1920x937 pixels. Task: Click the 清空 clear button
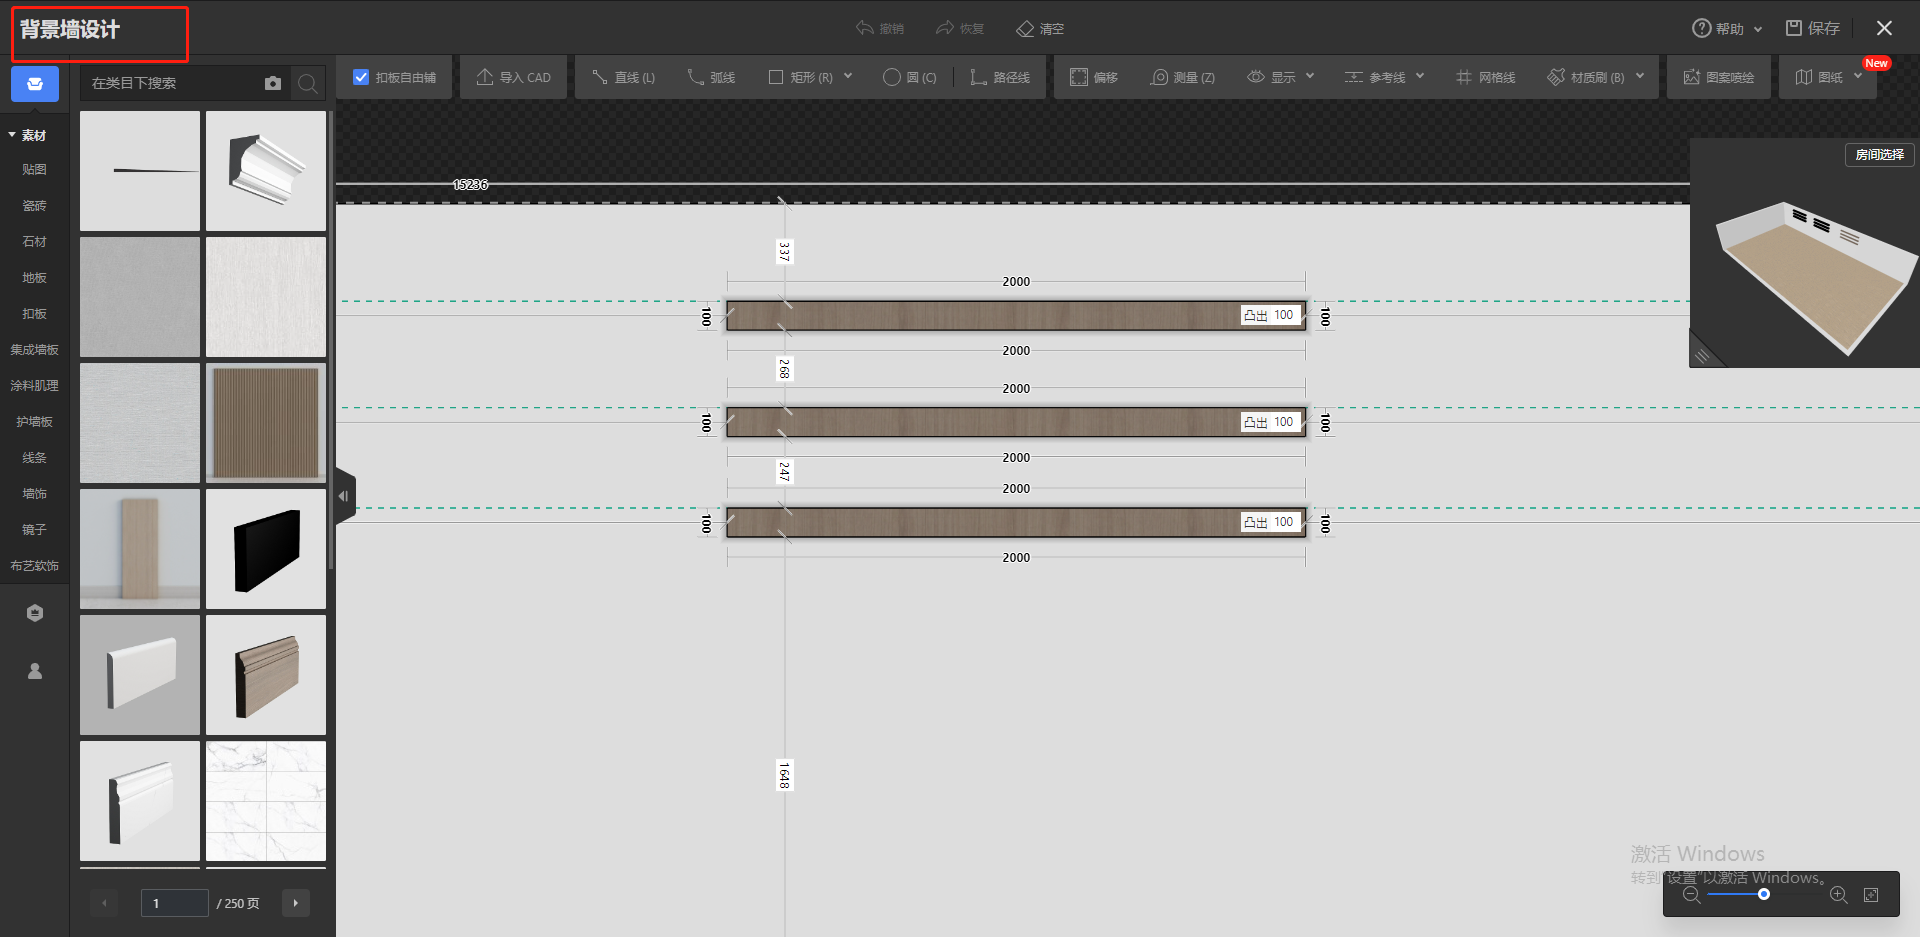(1040, 28)
